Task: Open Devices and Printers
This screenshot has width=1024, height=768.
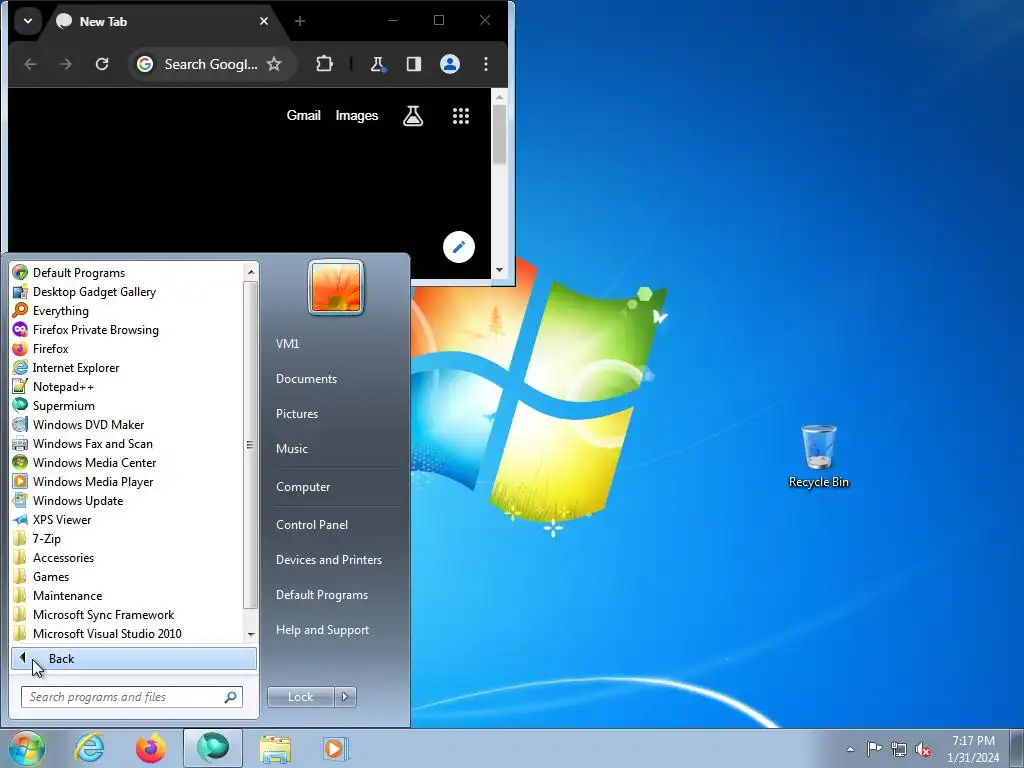Action: (x=335, y=560)
